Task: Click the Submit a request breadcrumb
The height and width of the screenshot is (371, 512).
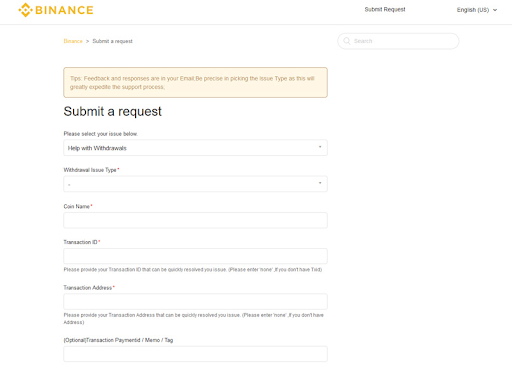Action: pyautogui.click(x=112, y=41)
